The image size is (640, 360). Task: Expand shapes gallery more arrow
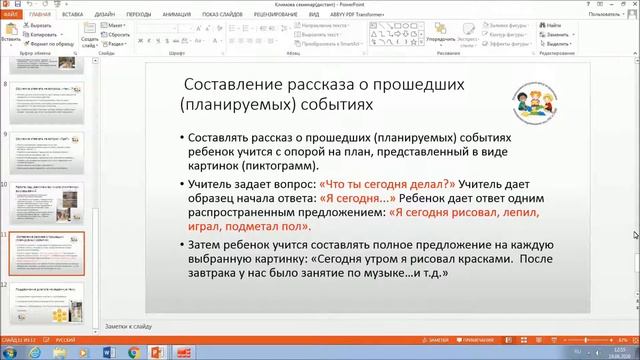pos(421,42)
